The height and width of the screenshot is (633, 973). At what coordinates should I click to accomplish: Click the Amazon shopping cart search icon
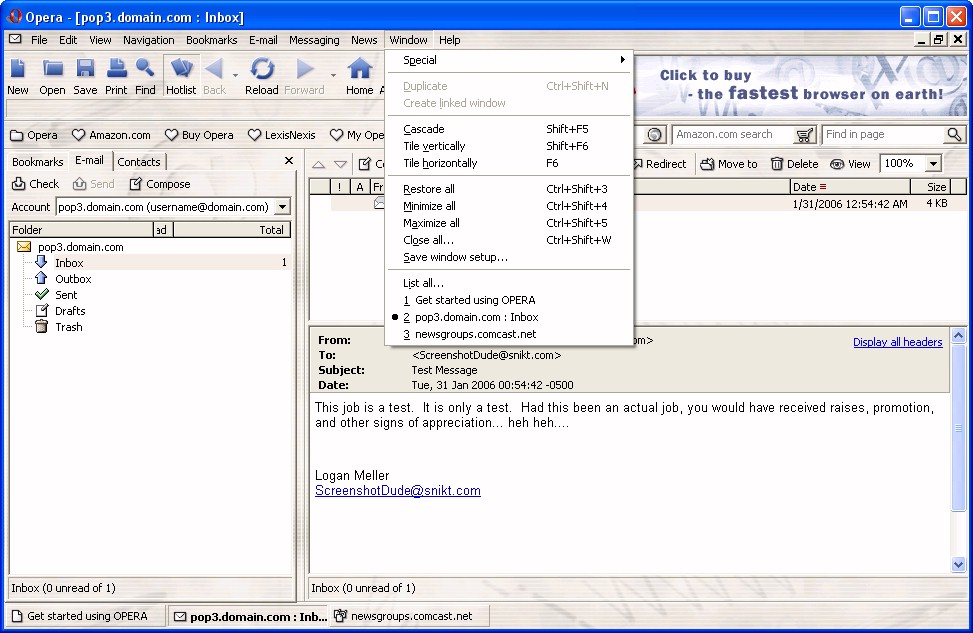click(805, 135)
